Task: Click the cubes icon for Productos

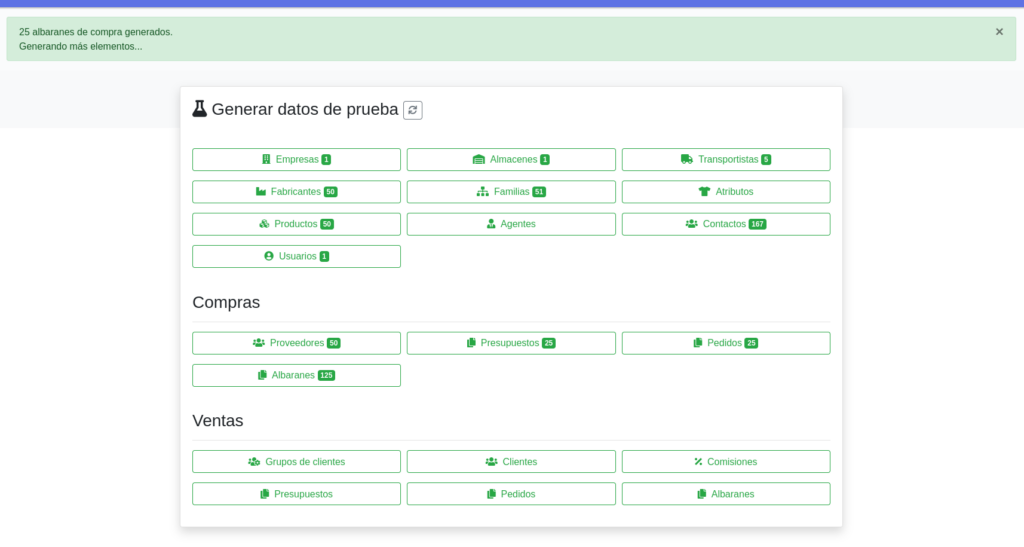Action: click(x=264, y=224)
